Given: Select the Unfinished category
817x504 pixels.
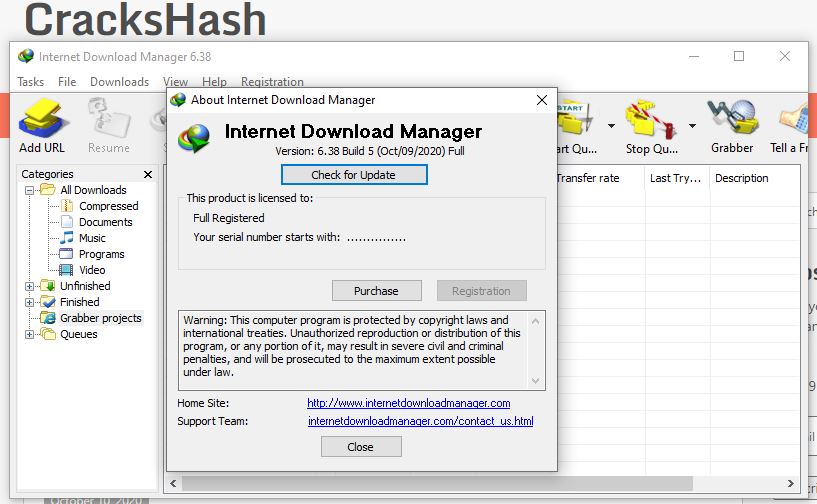Looking at the screenshot, I should [x=85, y=286].
